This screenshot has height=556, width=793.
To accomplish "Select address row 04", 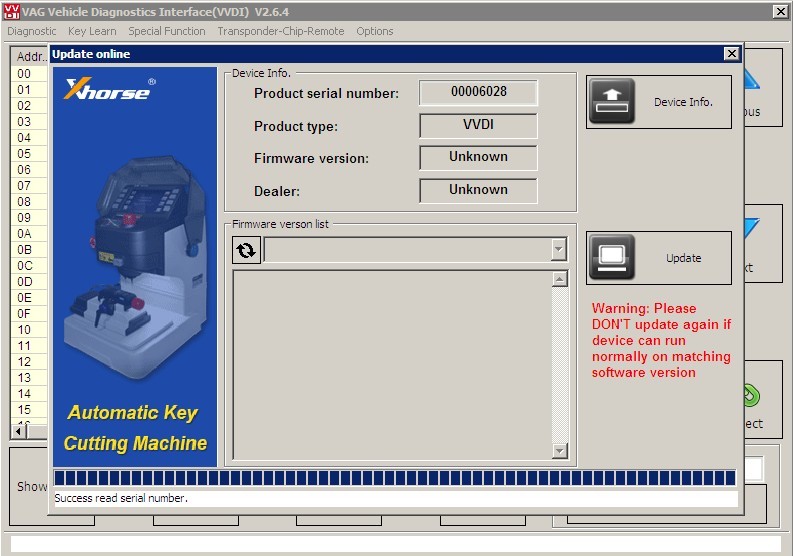I will [x=29, y=138].
